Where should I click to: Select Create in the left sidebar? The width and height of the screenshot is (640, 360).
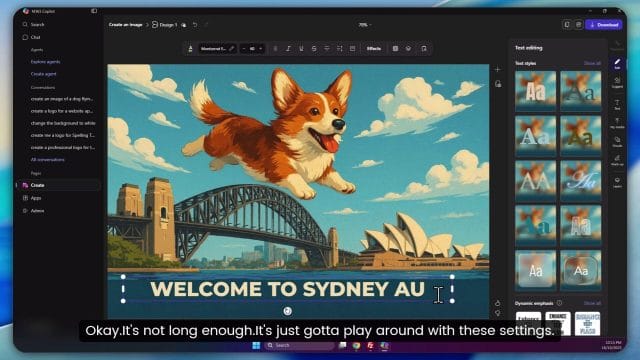point(58,185)
